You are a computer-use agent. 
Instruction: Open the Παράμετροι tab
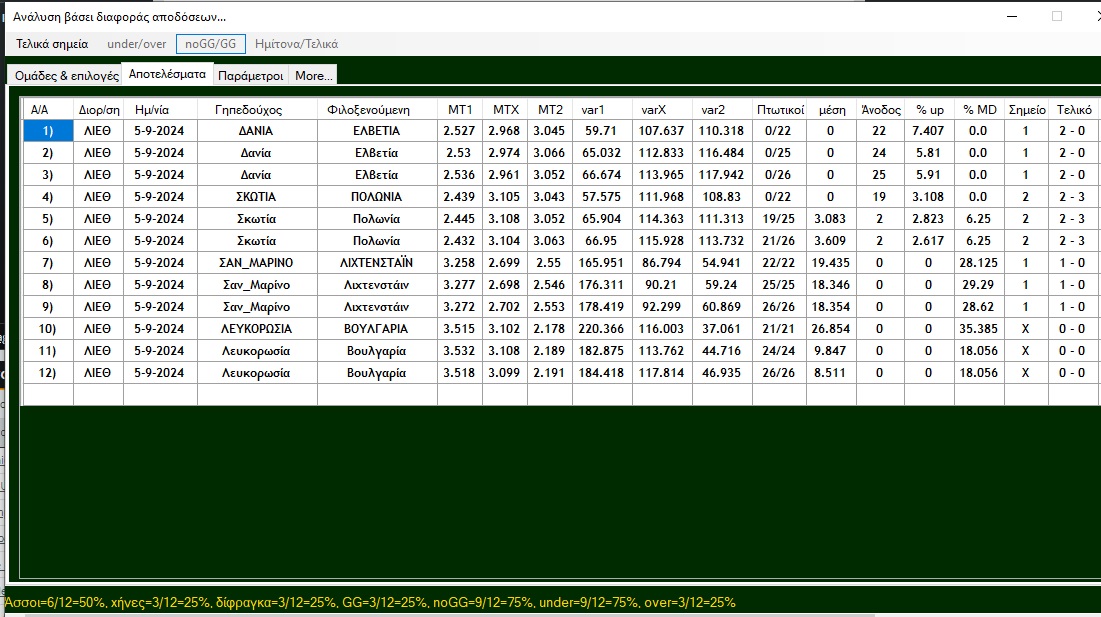click(250, 76)
